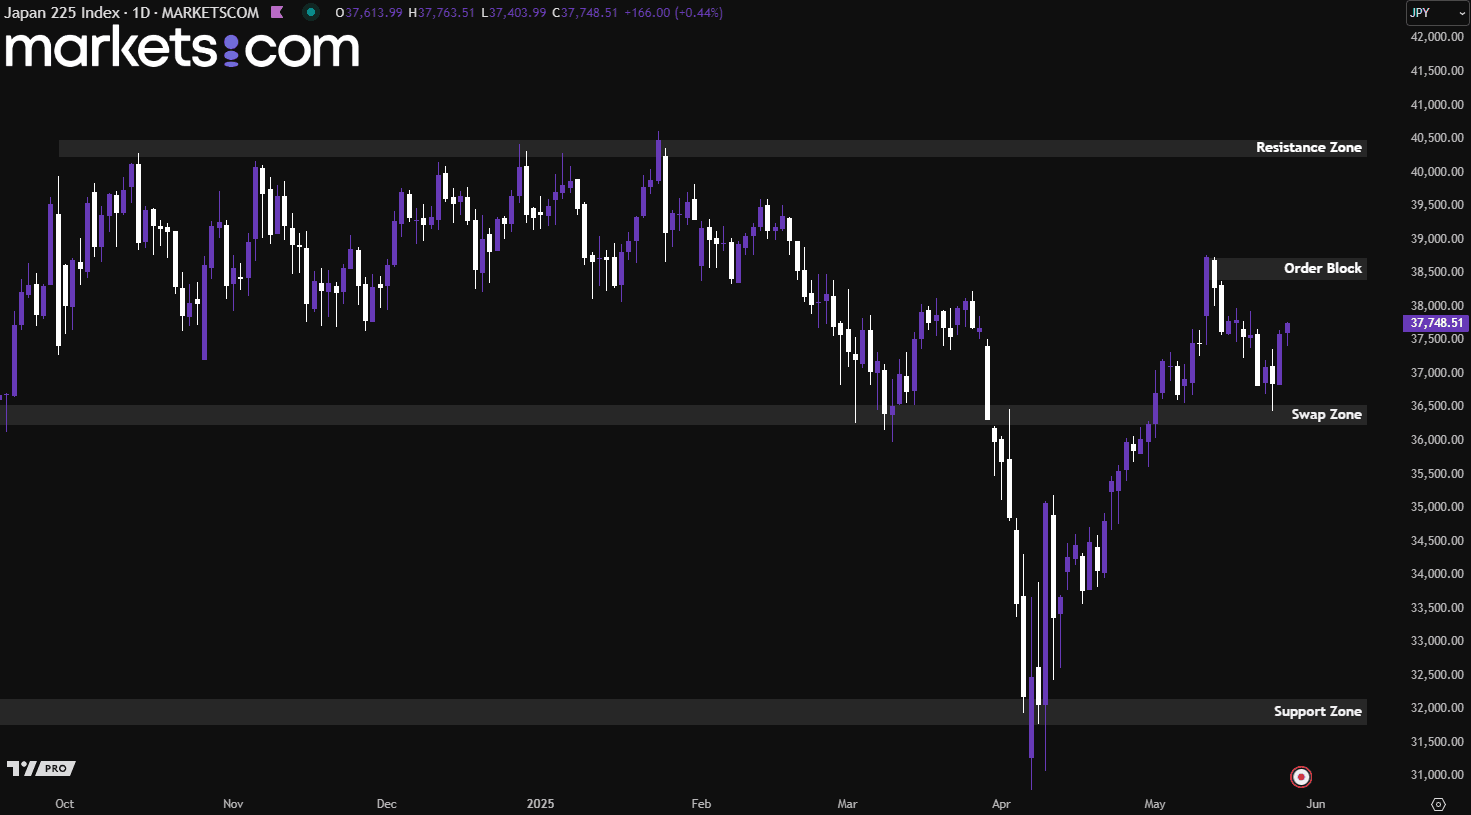Select the Swap Zone label
The image size is (1471, 815).
click(x=1326, y=414)
